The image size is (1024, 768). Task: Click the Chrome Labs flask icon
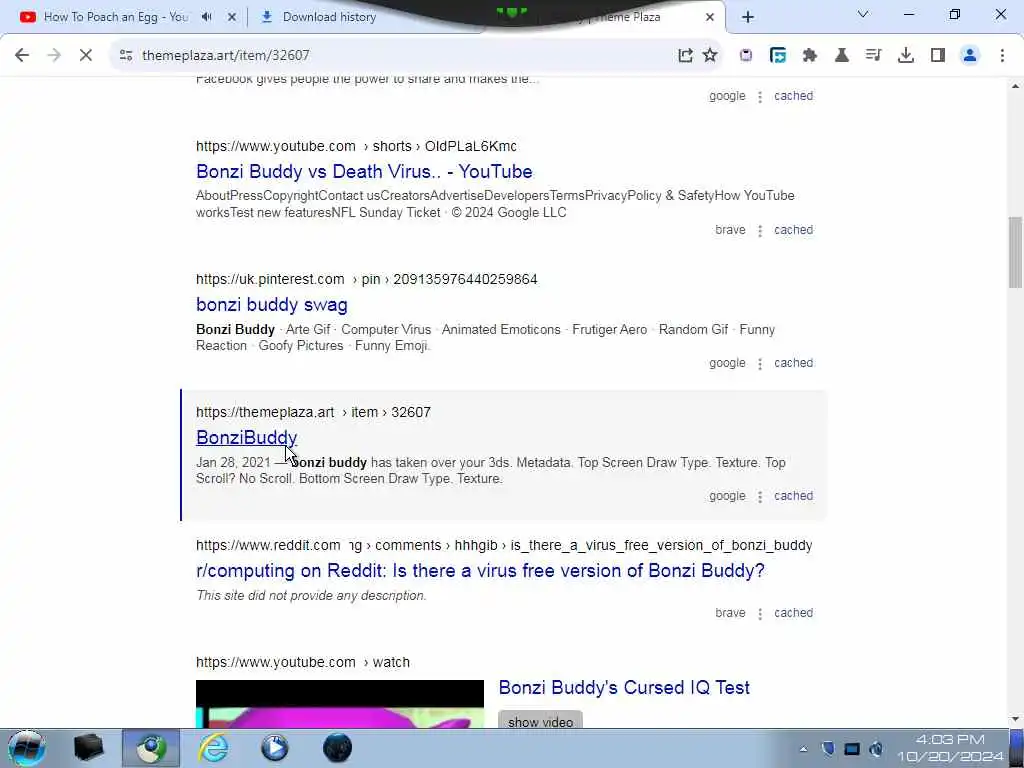pyautogui.click(x=842, y=56)
